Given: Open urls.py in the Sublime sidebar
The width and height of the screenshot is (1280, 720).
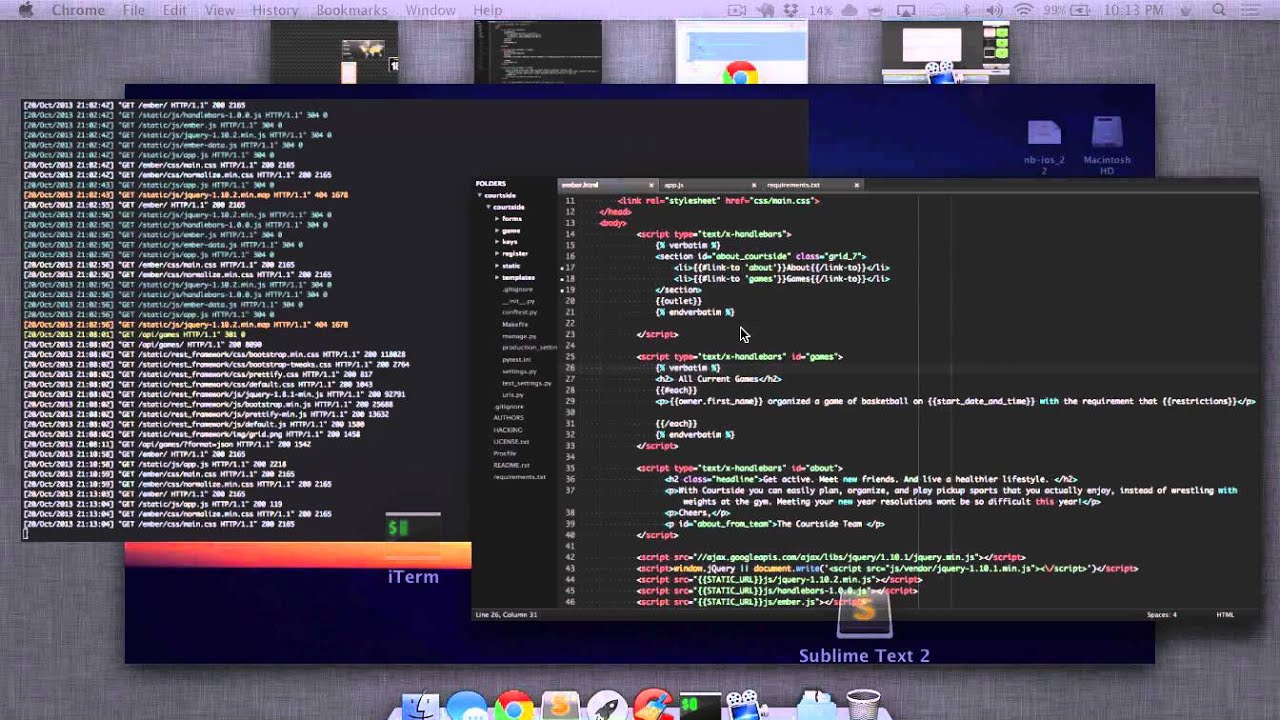Looking at the screenshot, I should click(x=512, y=394).
